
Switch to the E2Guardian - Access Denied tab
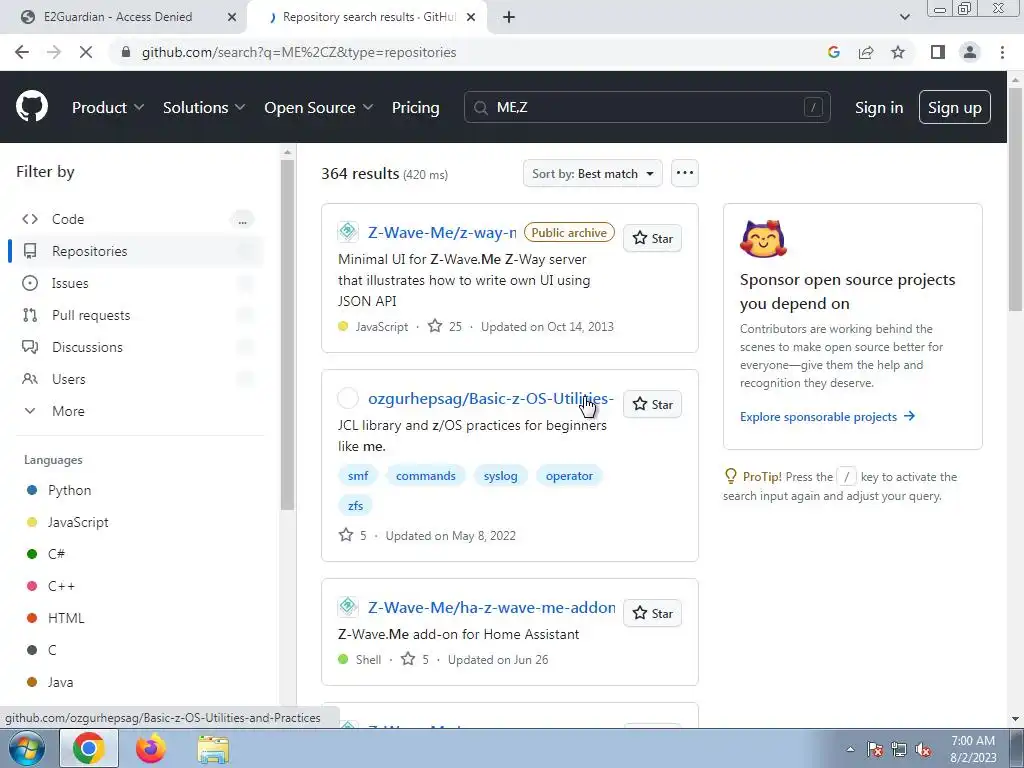tap(118, 17)
